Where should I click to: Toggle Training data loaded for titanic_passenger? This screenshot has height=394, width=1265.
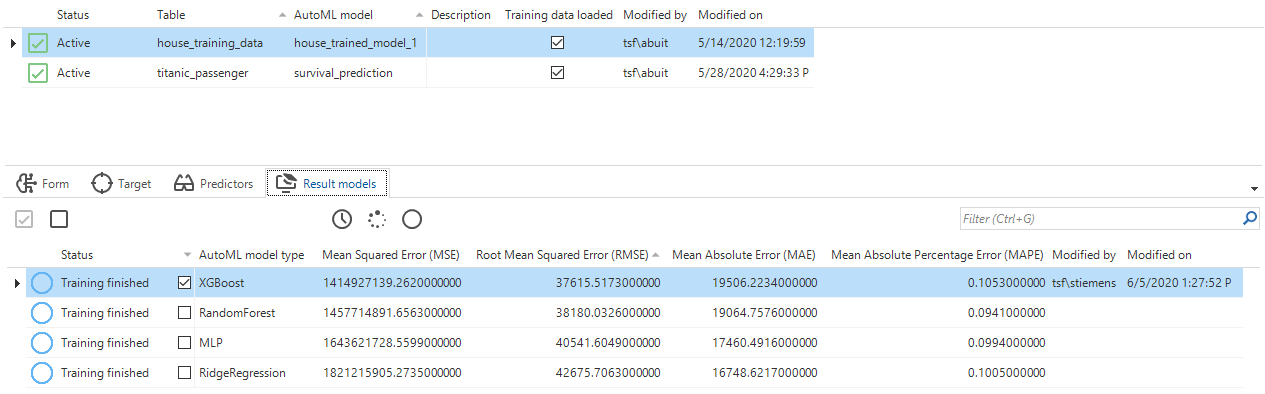point(558,73)
